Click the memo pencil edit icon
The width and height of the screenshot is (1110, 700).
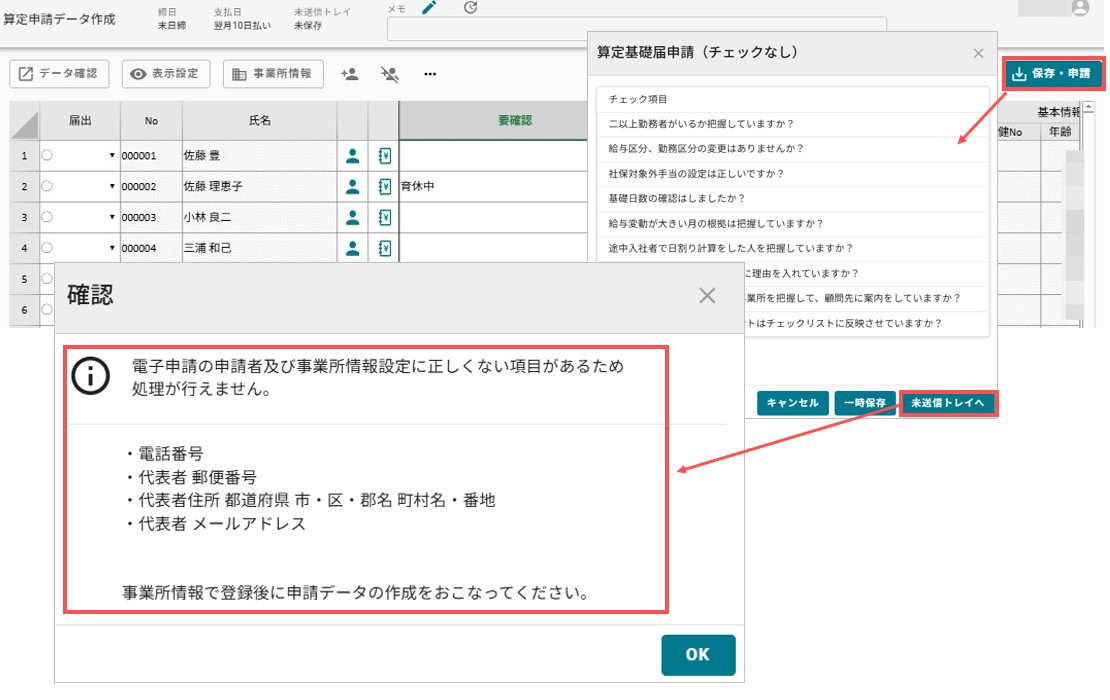[429, 8]
